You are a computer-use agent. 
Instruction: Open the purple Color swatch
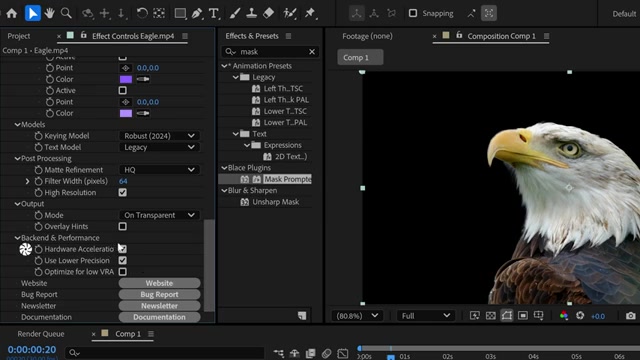click(126, 79)
